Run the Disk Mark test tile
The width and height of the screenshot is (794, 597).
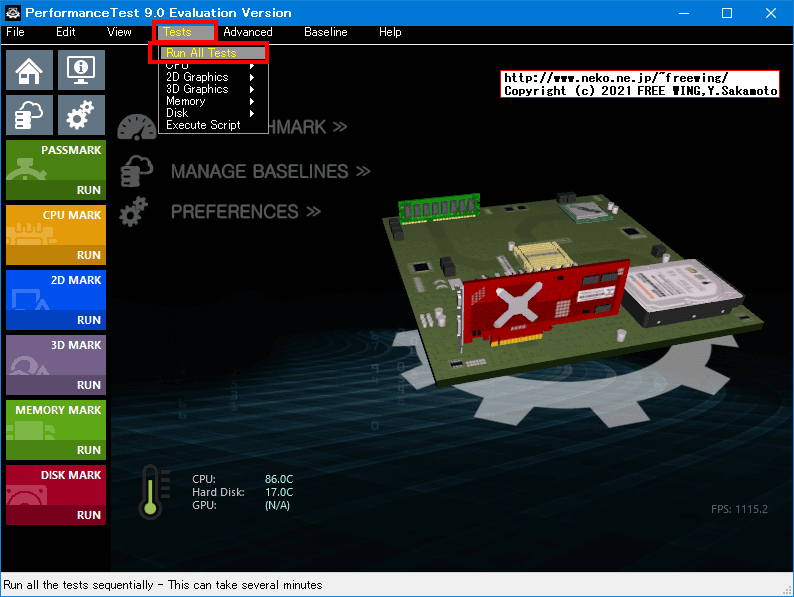tap(56, 495)
